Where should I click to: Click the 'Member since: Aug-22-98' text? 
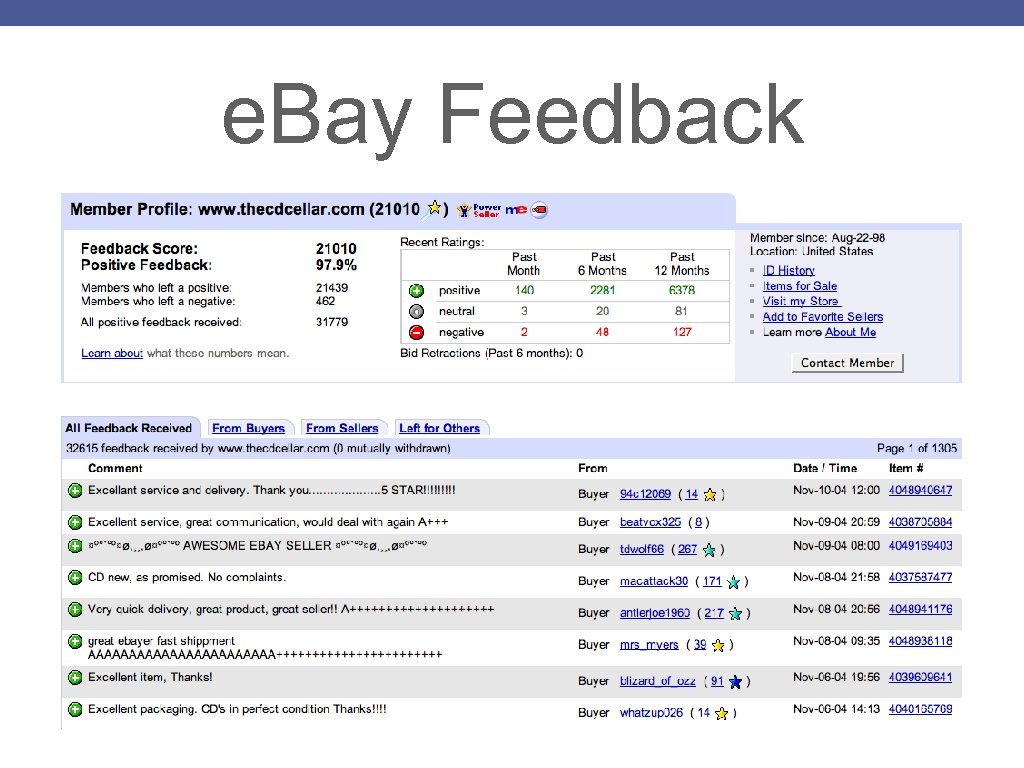click(817, 238)
